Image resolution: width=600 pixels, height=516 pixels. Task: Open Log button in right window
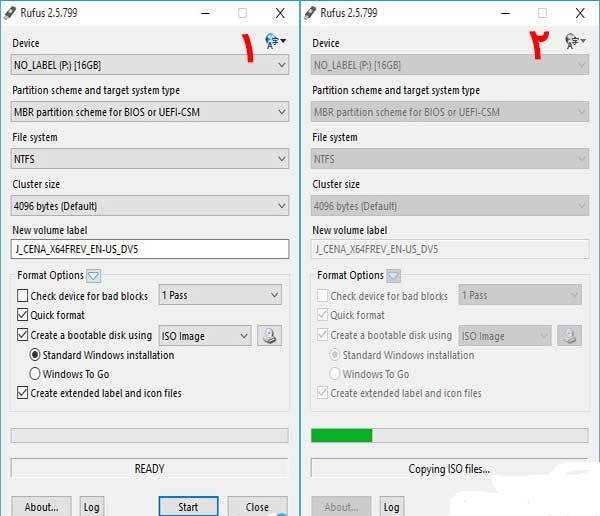tap(391, 506)
